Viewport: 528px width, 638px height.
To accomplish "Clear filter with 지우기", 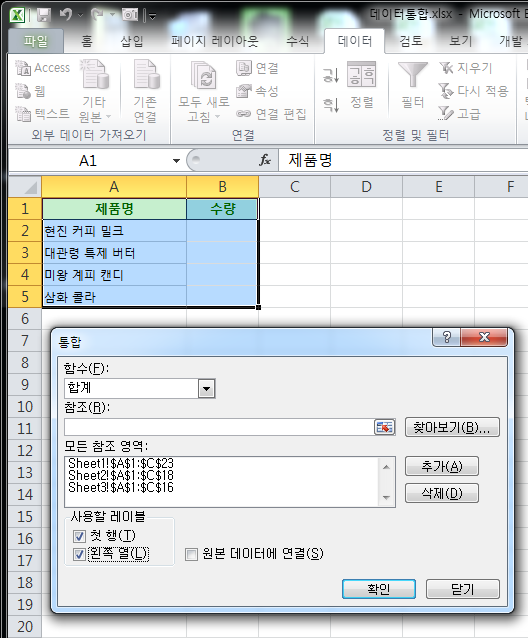I will click(466, 68).
